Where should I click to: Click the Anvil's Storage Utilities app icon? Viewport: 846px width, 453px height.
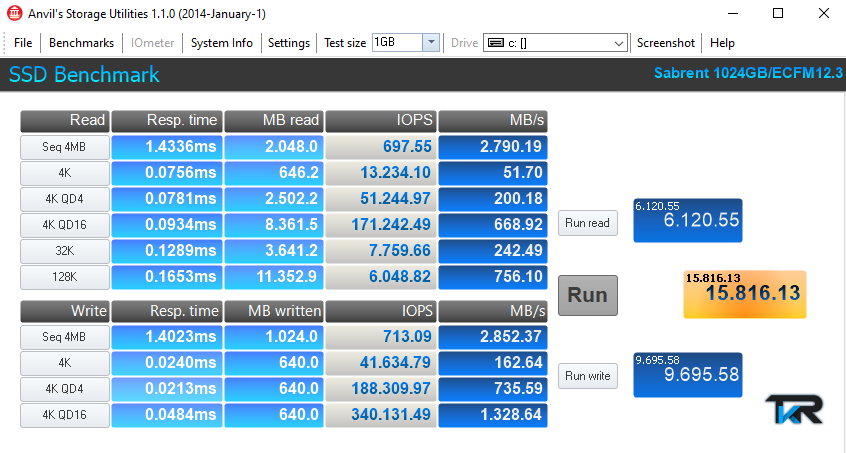pos(15,13)
